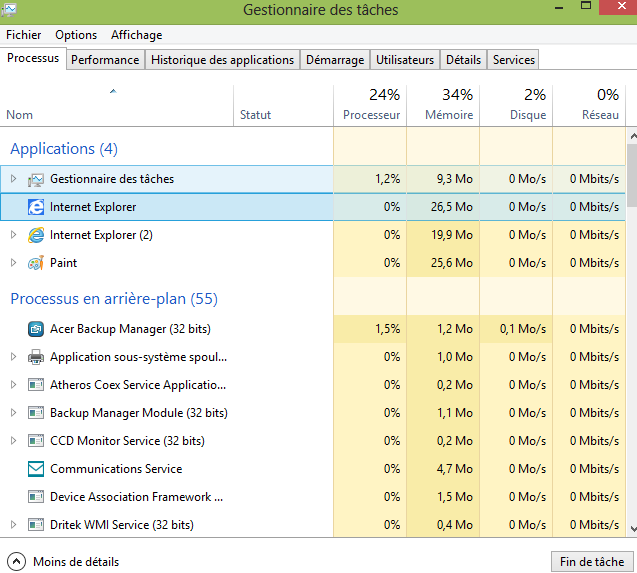The height and width of the screenshot is (573, 637).
Task: Expand Backup Manager Module (32 bits)
Action: pyautogui.click(x=13, y=413)
